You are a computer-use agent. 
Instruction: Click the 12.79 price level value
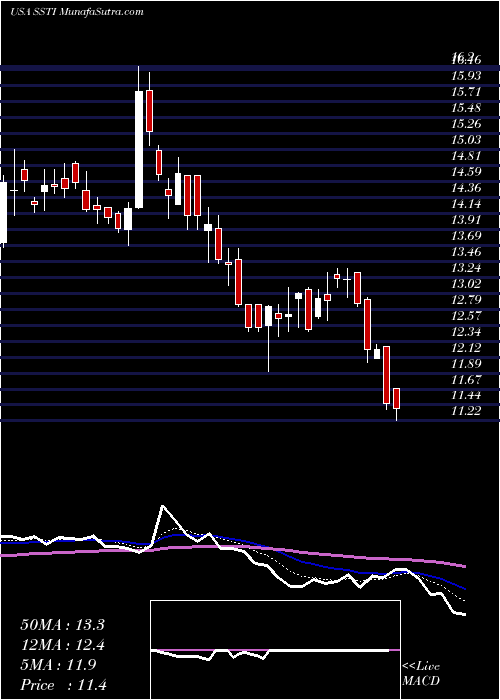click(466, 300)
